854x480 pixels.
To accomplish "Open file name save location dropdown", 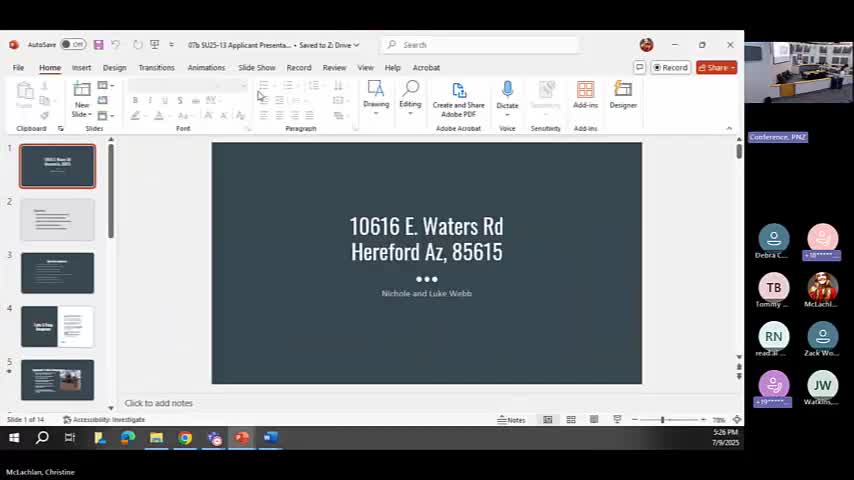I will tap(357, 45).
